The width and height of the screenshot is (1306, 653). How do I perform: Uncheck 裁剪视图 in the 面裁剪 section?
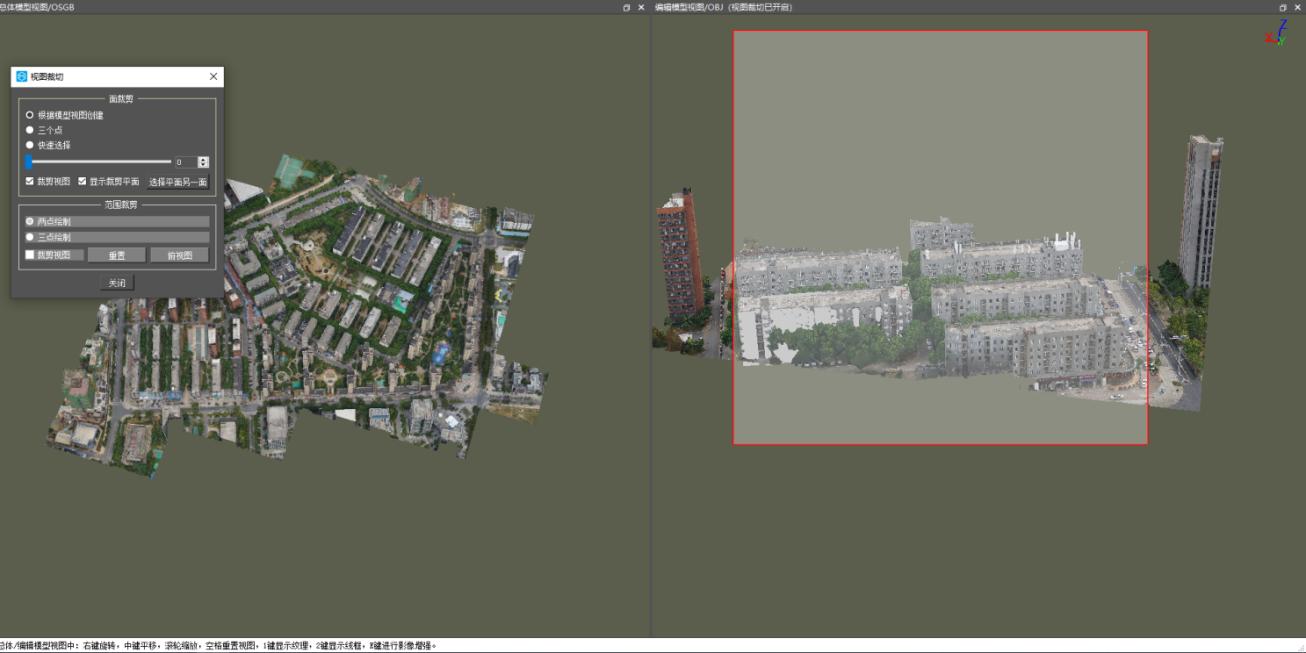30,181
